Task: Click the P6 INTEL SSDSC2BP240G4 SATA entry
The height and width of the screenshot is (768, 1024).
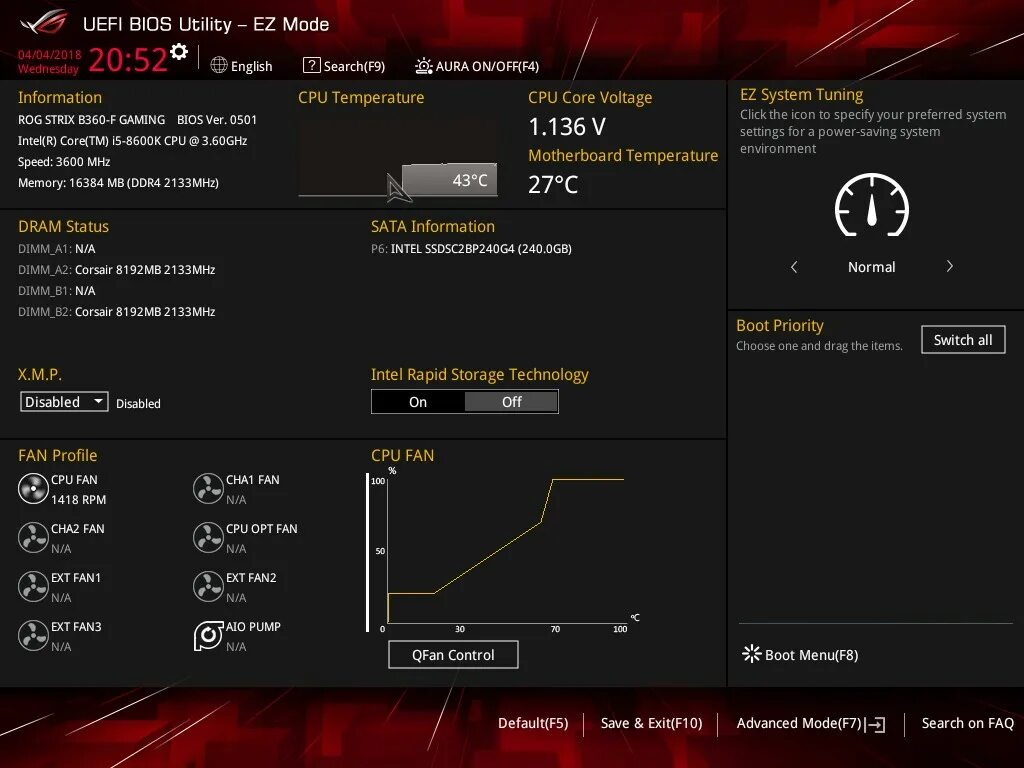Action: (x=471, y=249)
